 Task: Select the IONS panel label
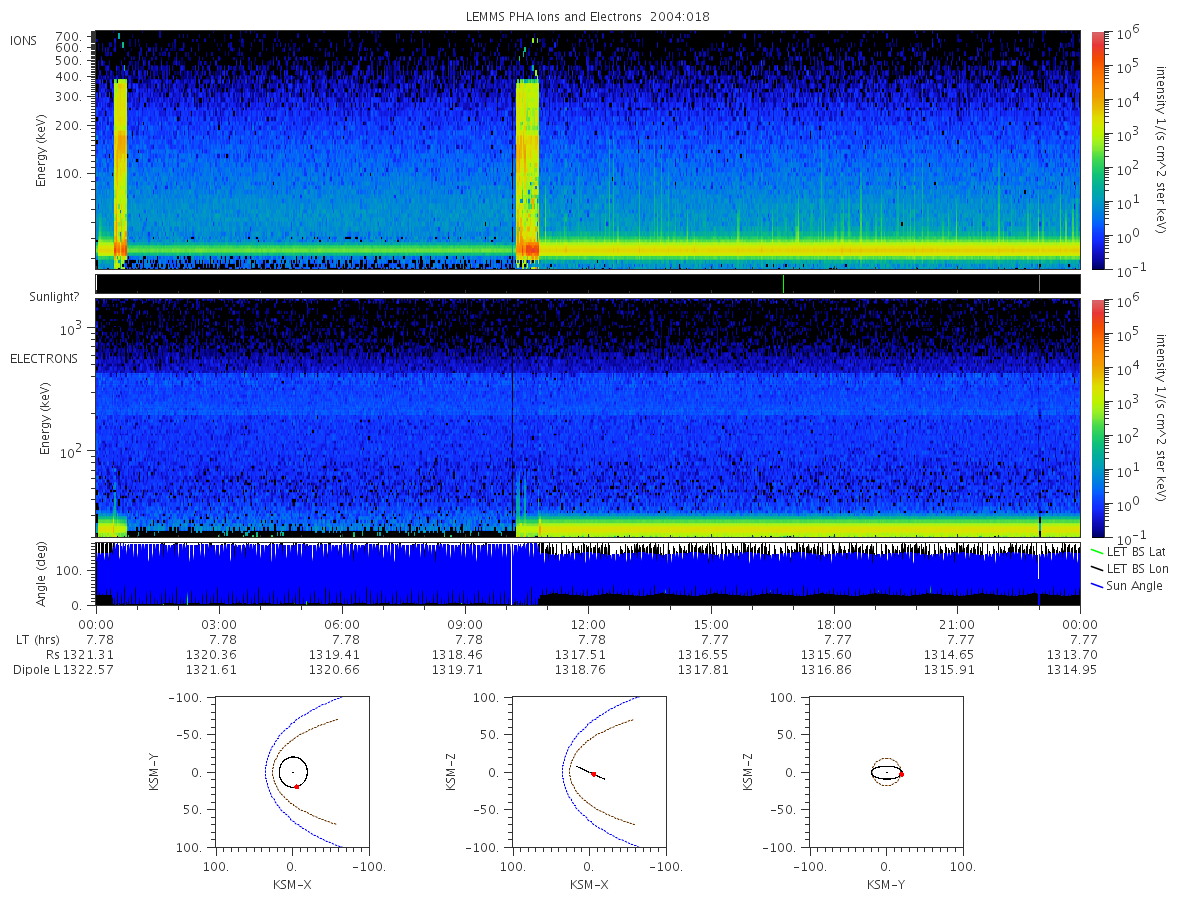(25, 41)
